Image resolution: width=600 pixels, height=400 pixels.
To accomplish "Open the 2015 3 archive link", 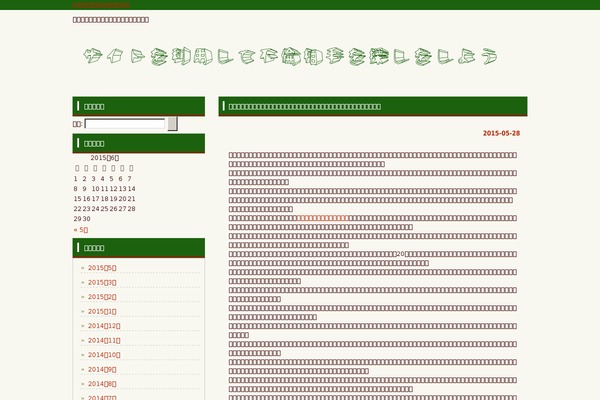I will (102, 282).
